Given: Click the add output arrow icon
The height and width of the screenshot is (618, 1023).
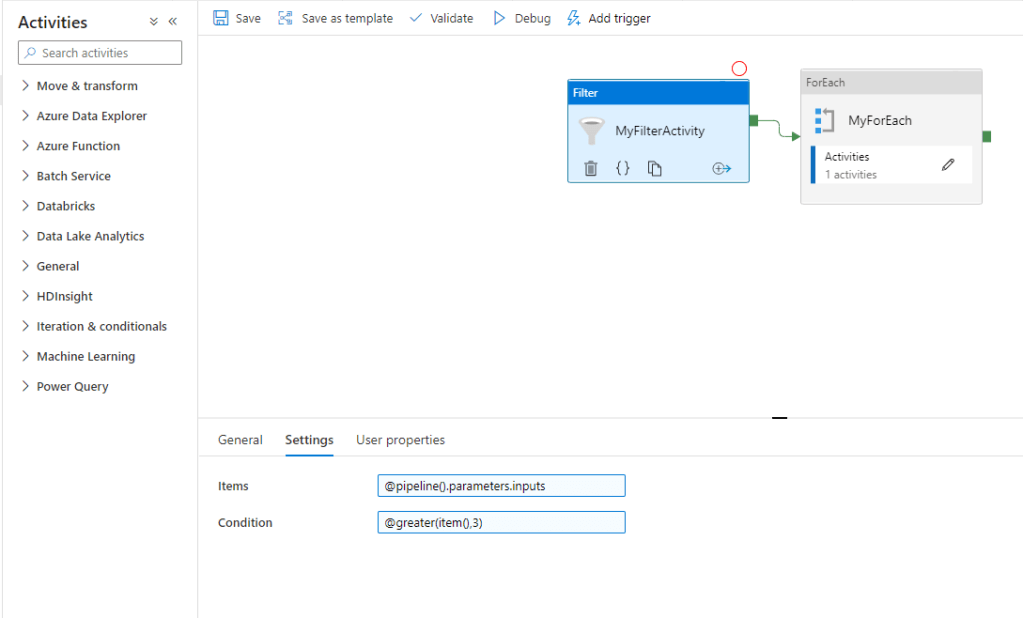Looking at the screenshot, I should pyautogui.click(x=722, y=169).
